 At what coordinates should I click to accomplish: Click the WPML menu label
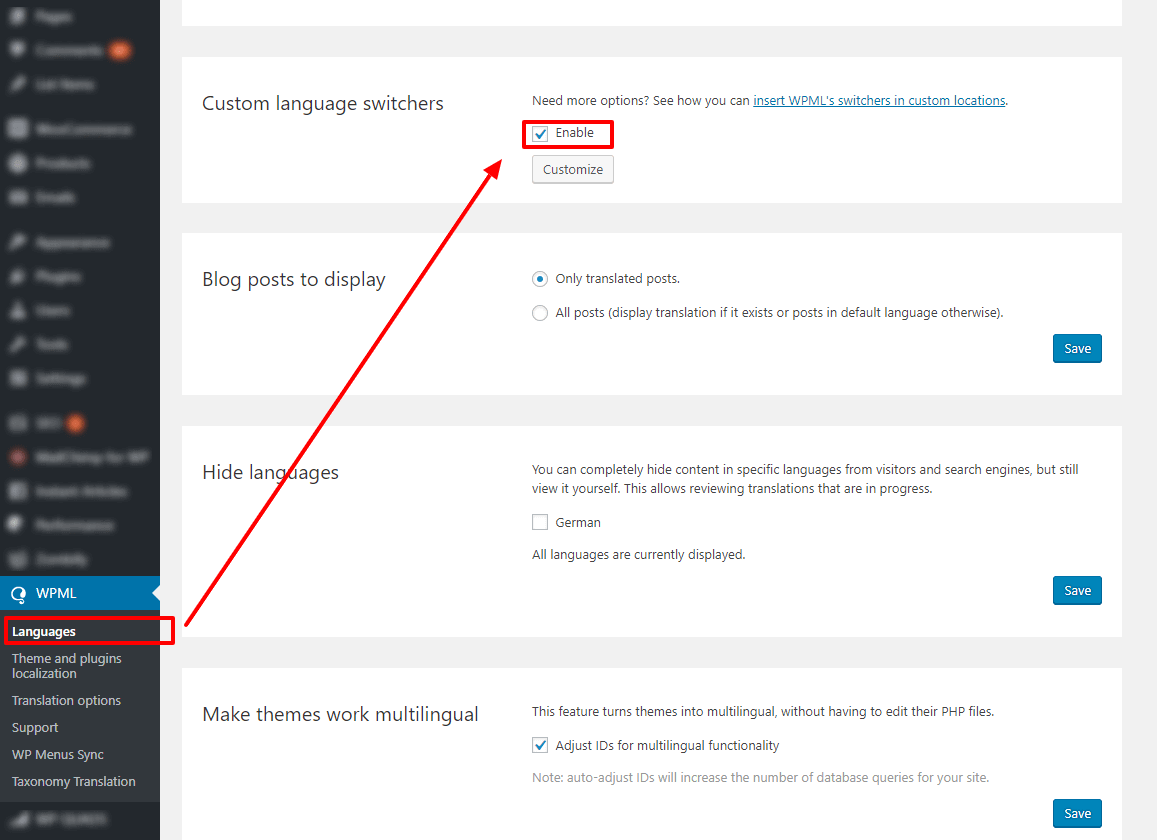pos(56,593)
